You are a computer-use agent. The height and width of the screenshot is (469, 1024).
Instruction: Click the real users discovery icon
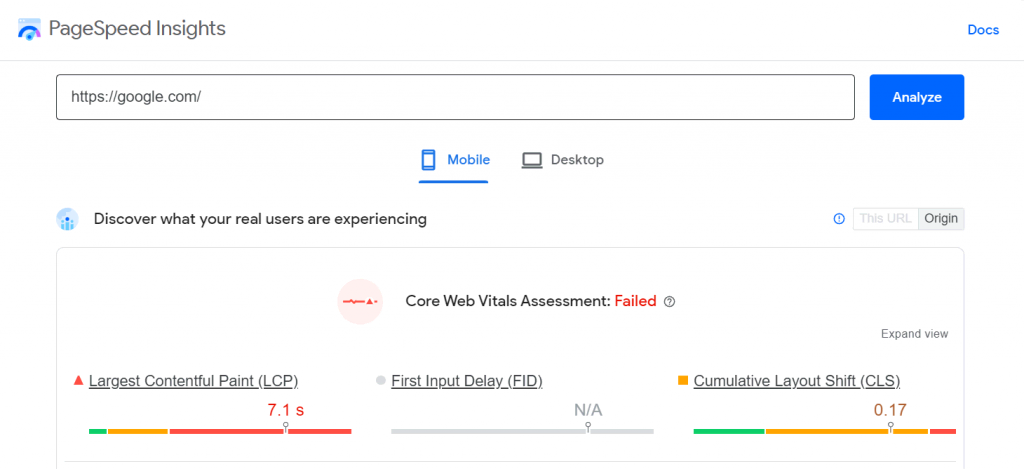tap(68, 219)
